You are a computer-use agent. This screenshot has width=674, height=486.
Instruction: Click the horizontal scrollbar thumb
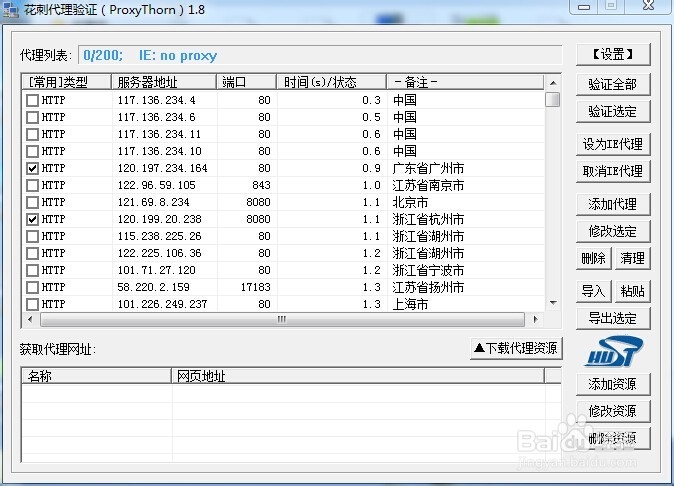click(282, 319)
